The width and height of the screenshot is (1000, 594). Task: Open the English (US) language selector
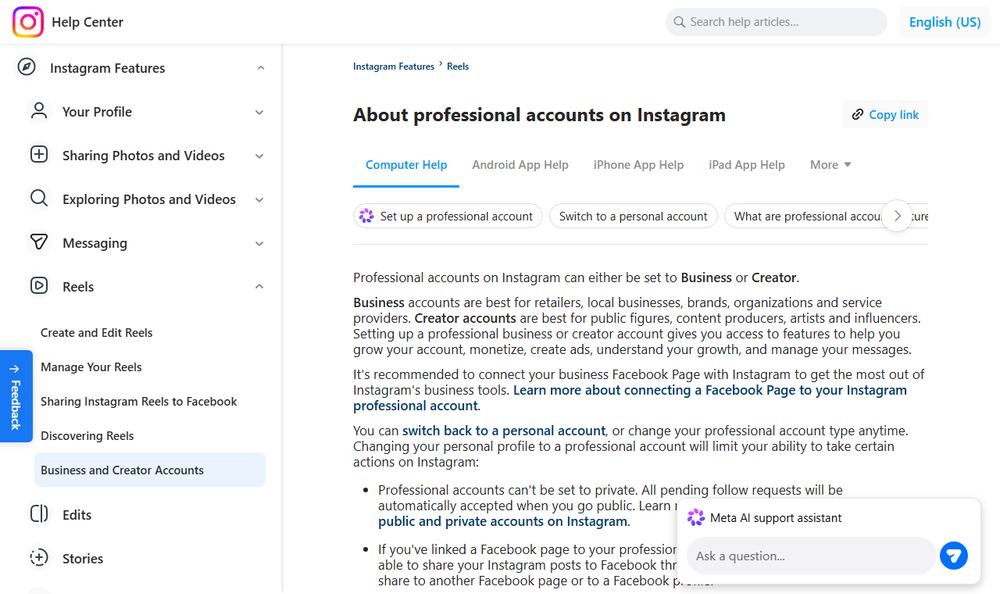tap(945, 22)
